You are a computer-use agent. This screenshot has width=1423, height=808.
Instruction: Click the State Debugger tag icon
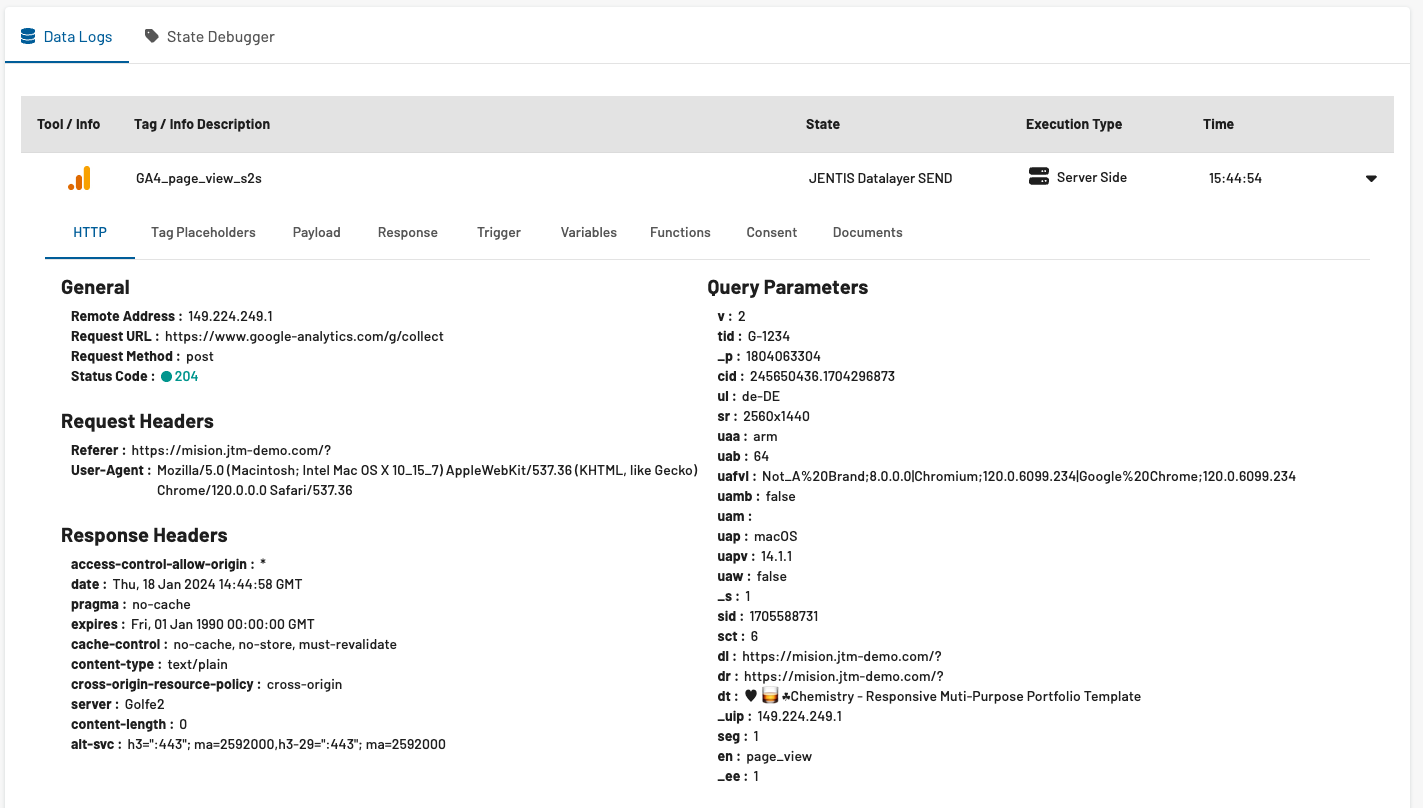click(152, 36)
